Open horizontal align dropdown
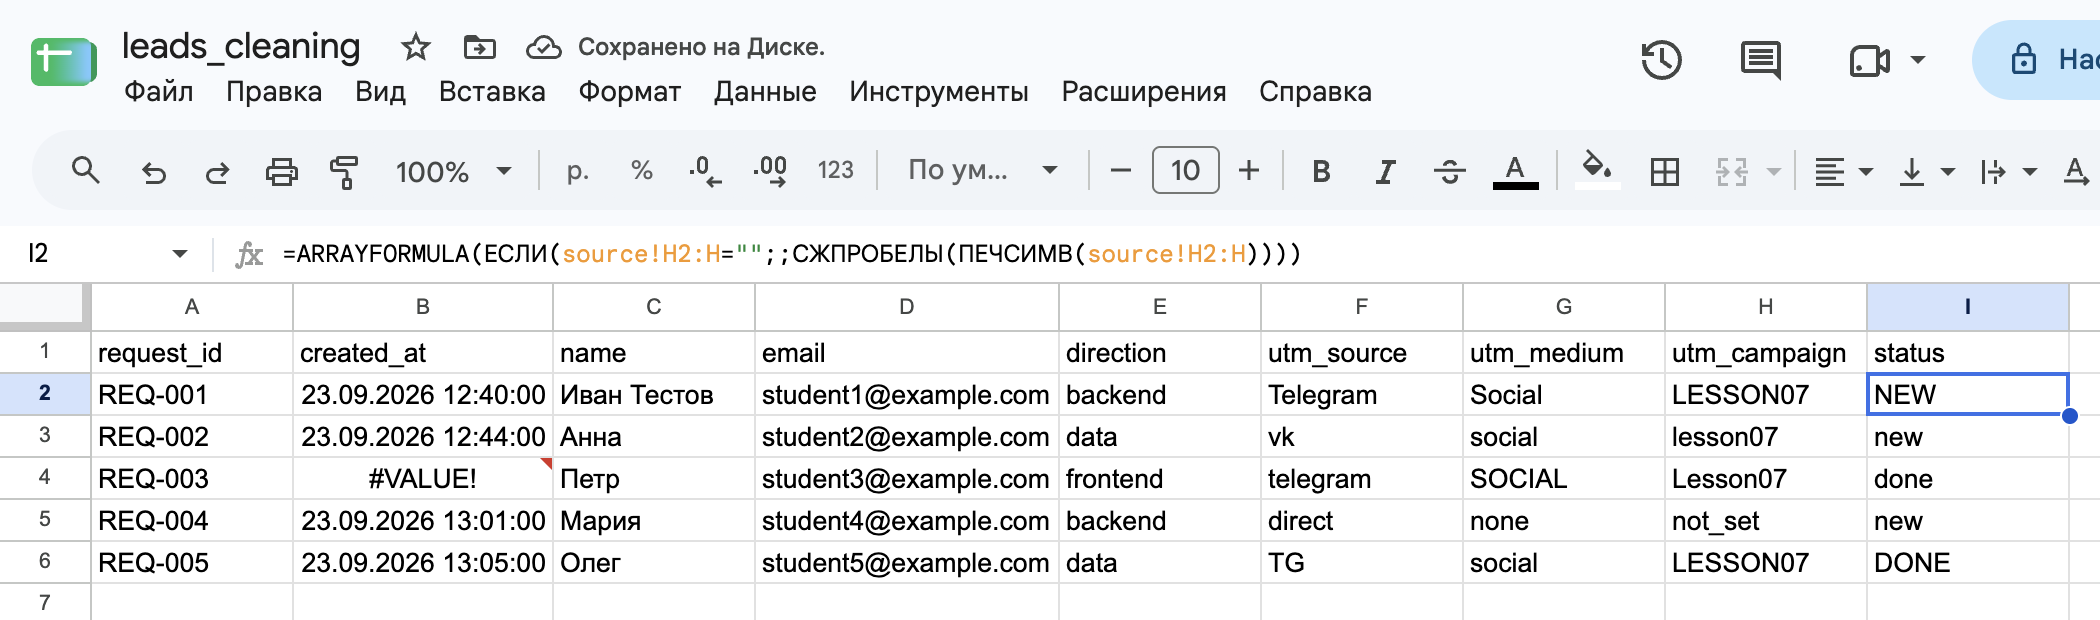Image resolution: width=2100 pixels, height=620 pixels. coord(1842,172)
